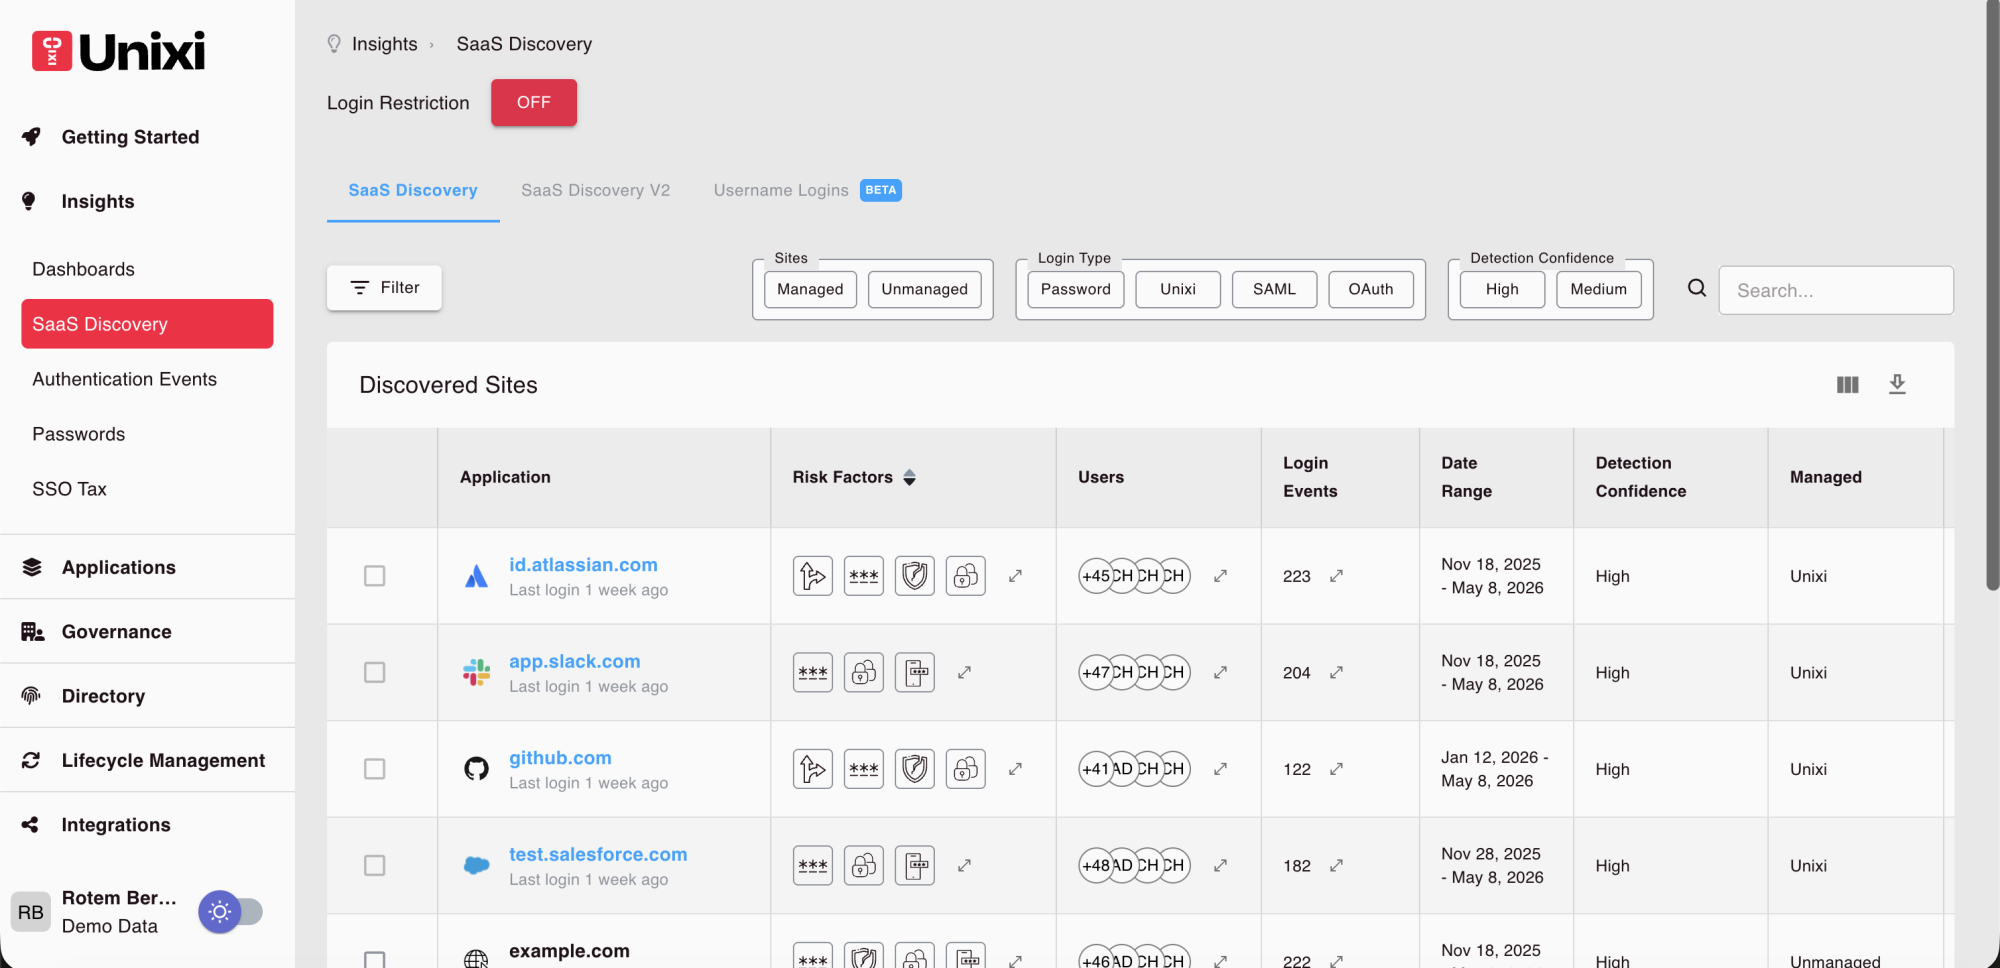
Task: Select the SaaS Discovery tab
Action: click(x=413, y=190)
